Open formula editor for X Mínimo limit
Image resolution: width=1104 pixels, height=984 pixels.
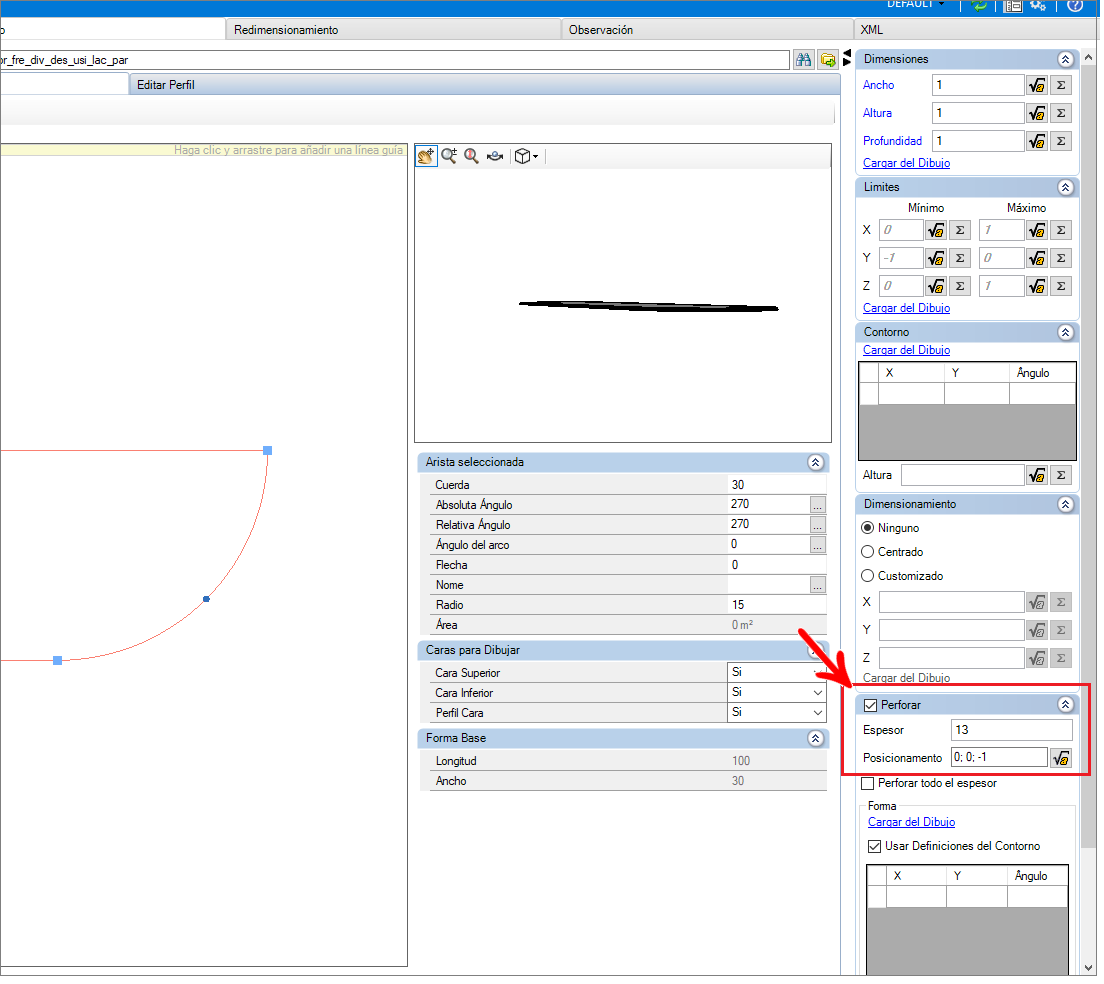point(938,231)
